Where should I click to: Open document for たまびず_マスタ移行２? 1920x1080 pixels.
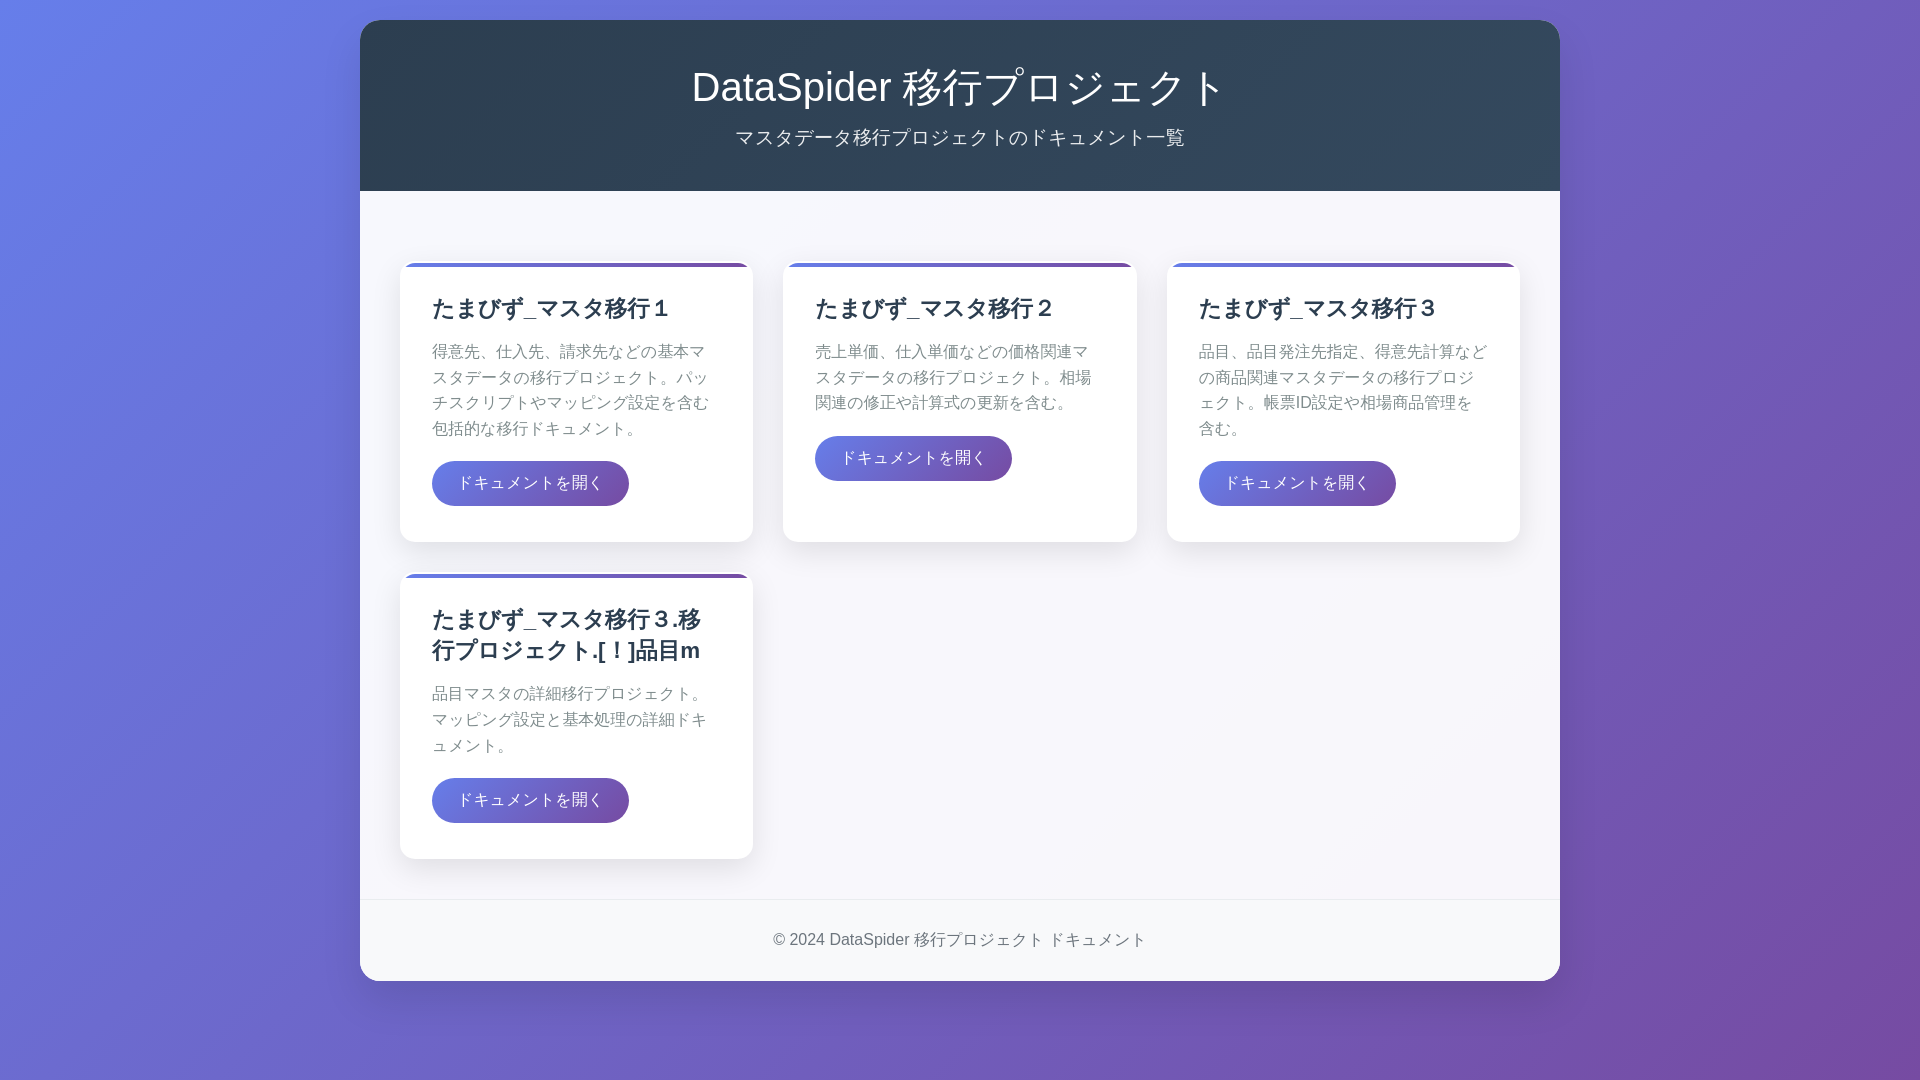pyautogui.click(x=913, y=458)
